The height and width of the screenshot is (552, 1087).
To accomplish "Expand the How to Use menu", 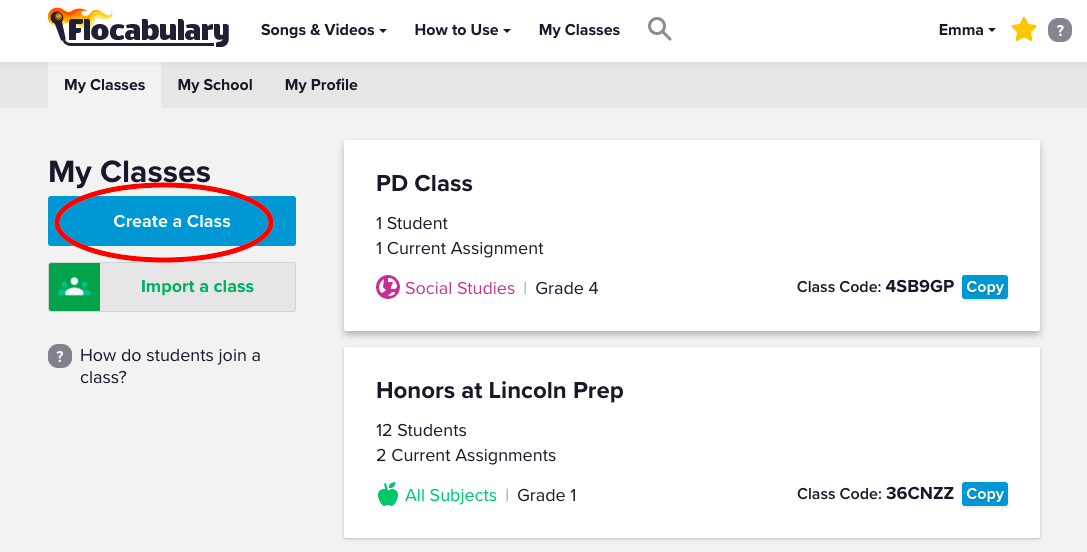I will (462, 30).
